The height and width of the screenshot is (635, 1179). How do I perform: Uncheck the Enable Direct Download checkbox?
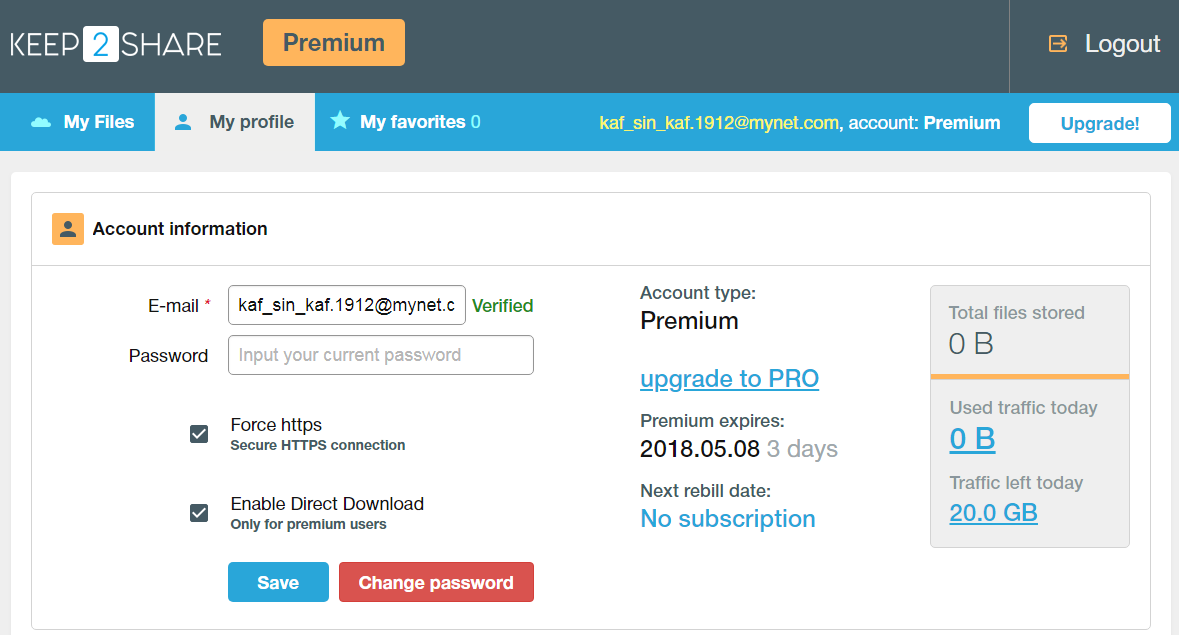pyautogui.click(x=199, y=513)
